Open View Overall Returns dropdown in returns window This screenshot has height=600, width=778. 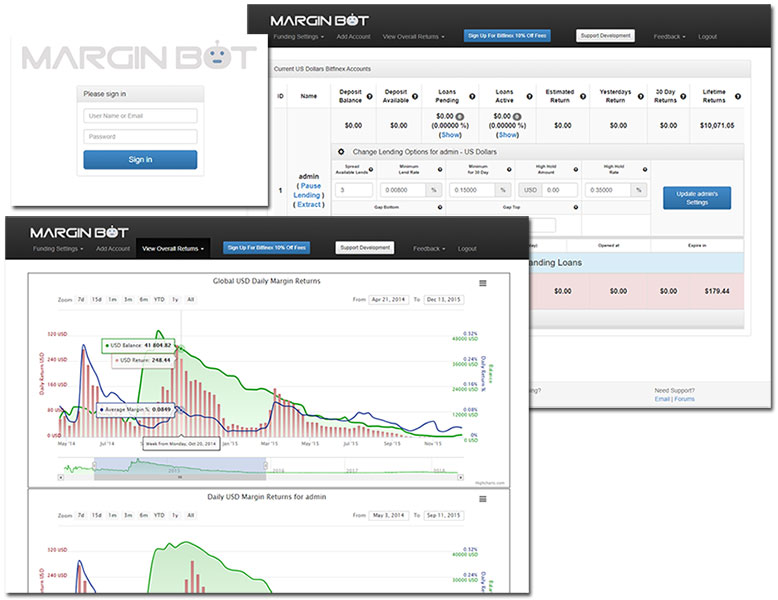point(173,249)
